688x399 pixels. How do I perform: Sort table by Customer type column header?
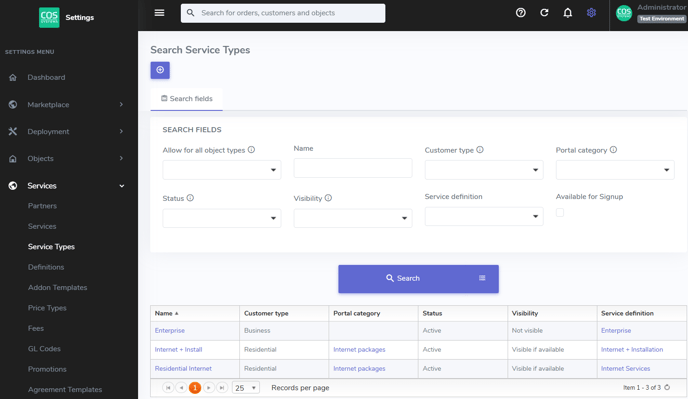click(x=284, y=313)
